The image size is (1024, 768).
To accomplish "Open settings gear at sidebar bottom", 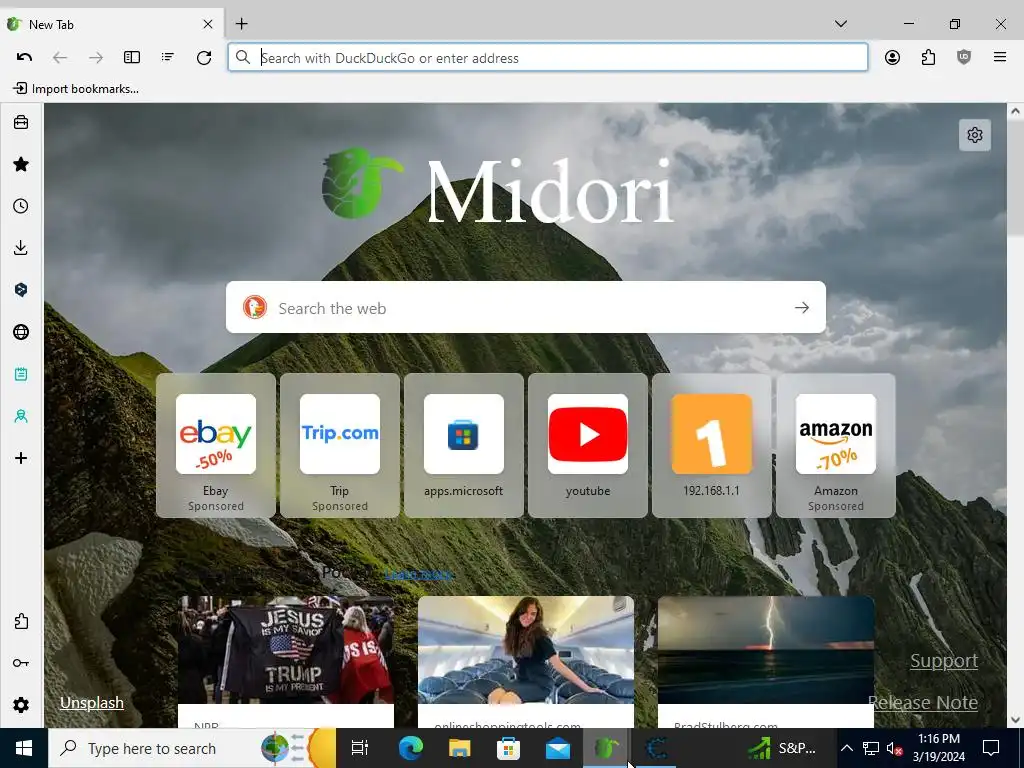I will click(x=21, y=705).
